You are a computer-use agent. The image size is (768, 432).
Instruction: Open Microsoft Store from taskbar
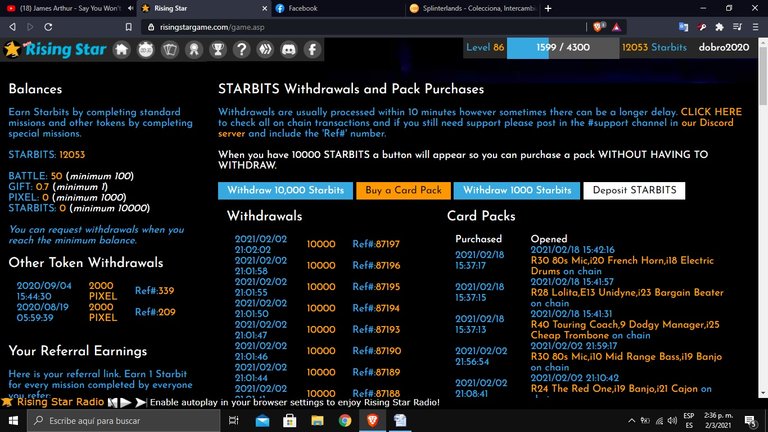(x=289, y=421)
